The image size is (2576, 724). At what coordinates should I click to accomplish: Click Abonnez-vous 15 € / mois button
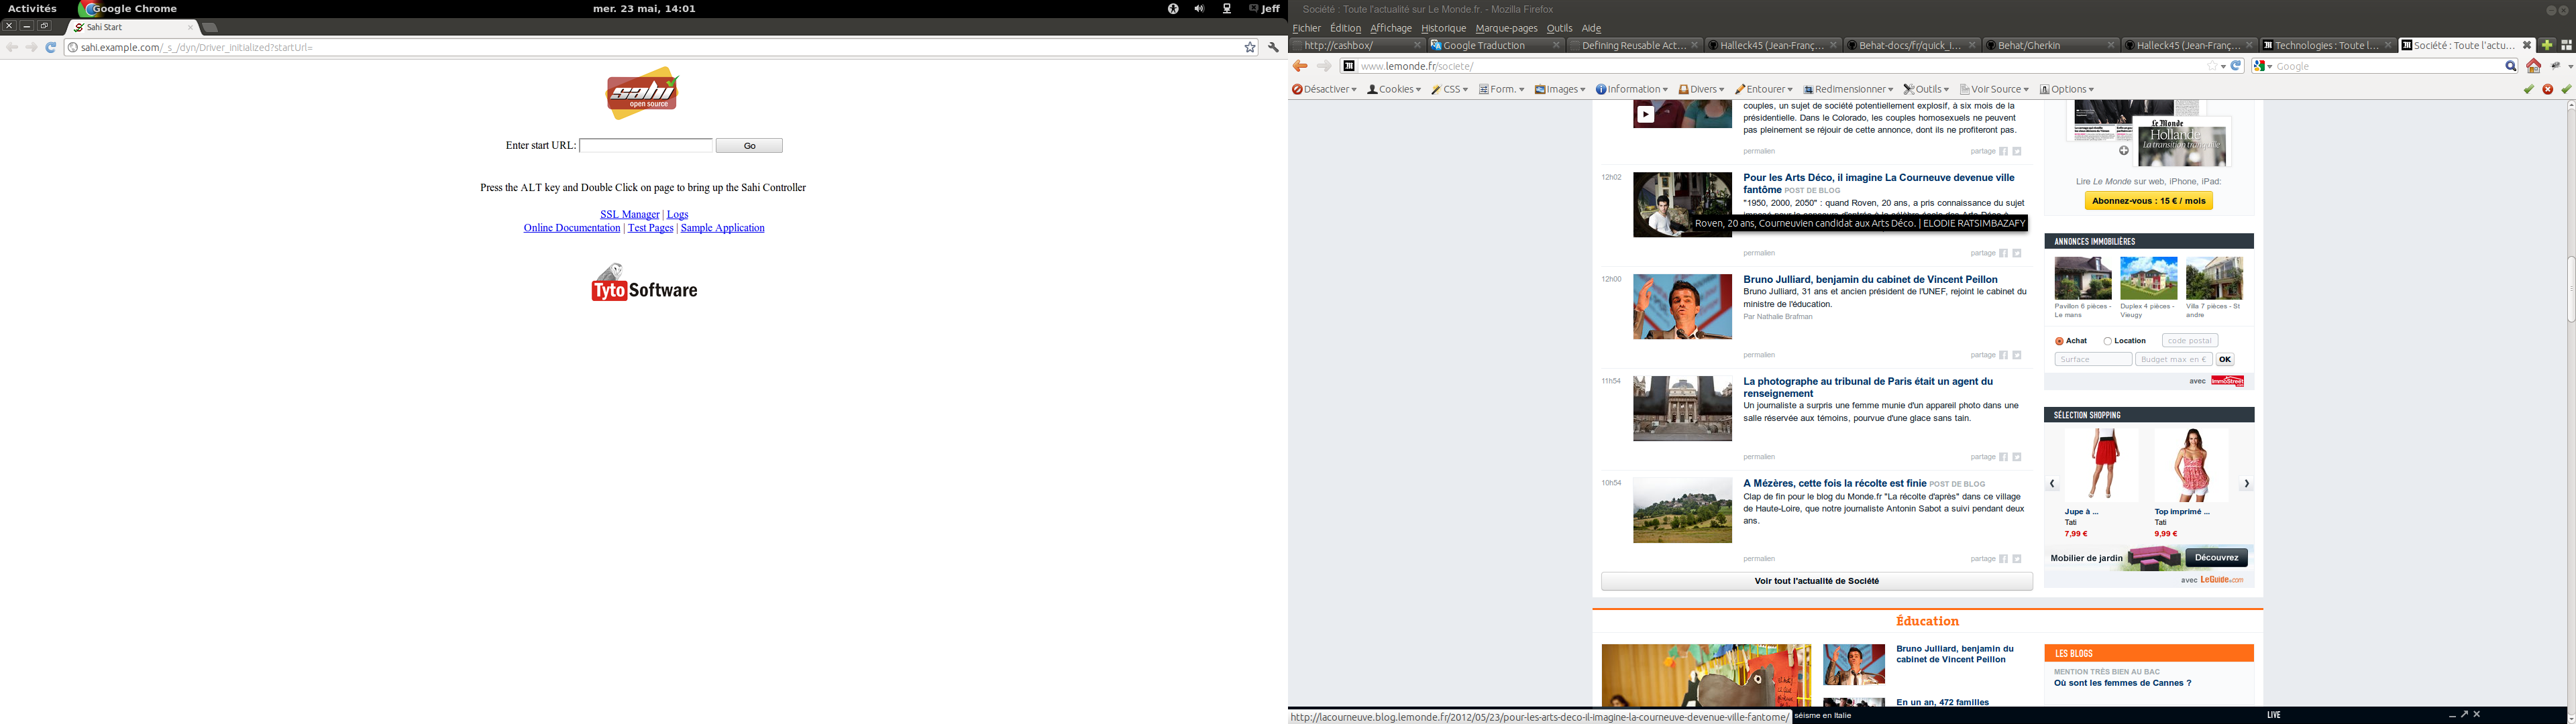[x=2148, y=201]
